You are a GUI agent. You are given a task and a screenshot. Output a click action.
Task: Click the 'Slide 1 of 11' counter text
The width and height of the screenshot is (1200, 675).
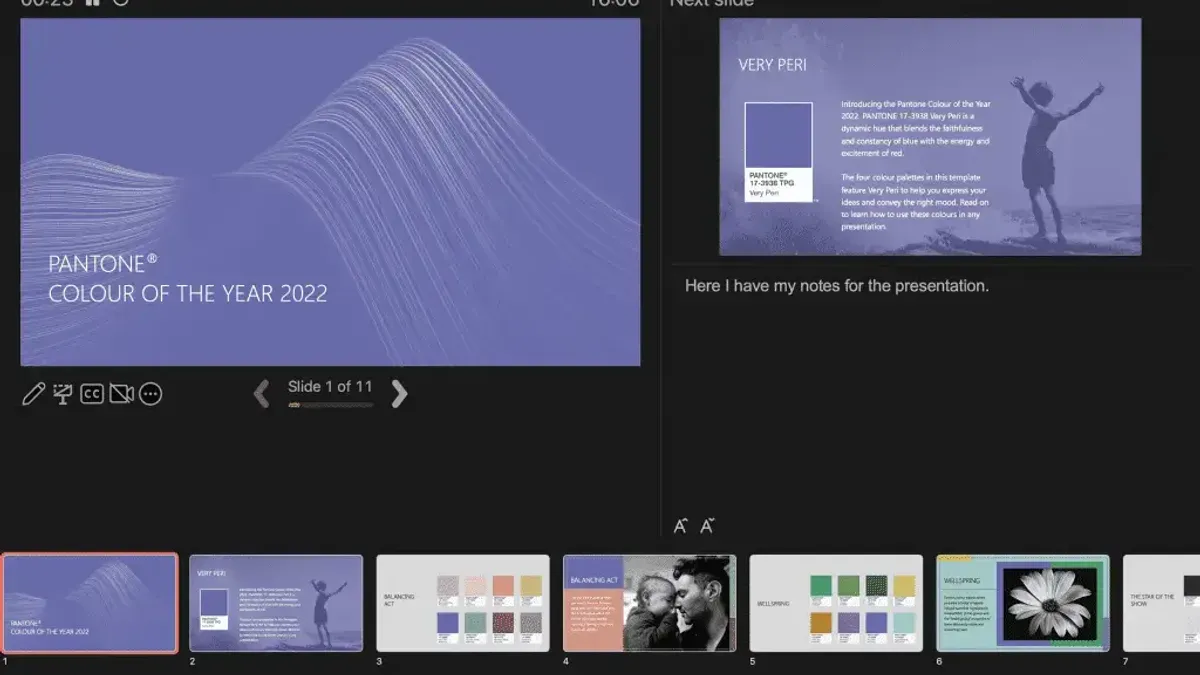(x=330, y=386)
